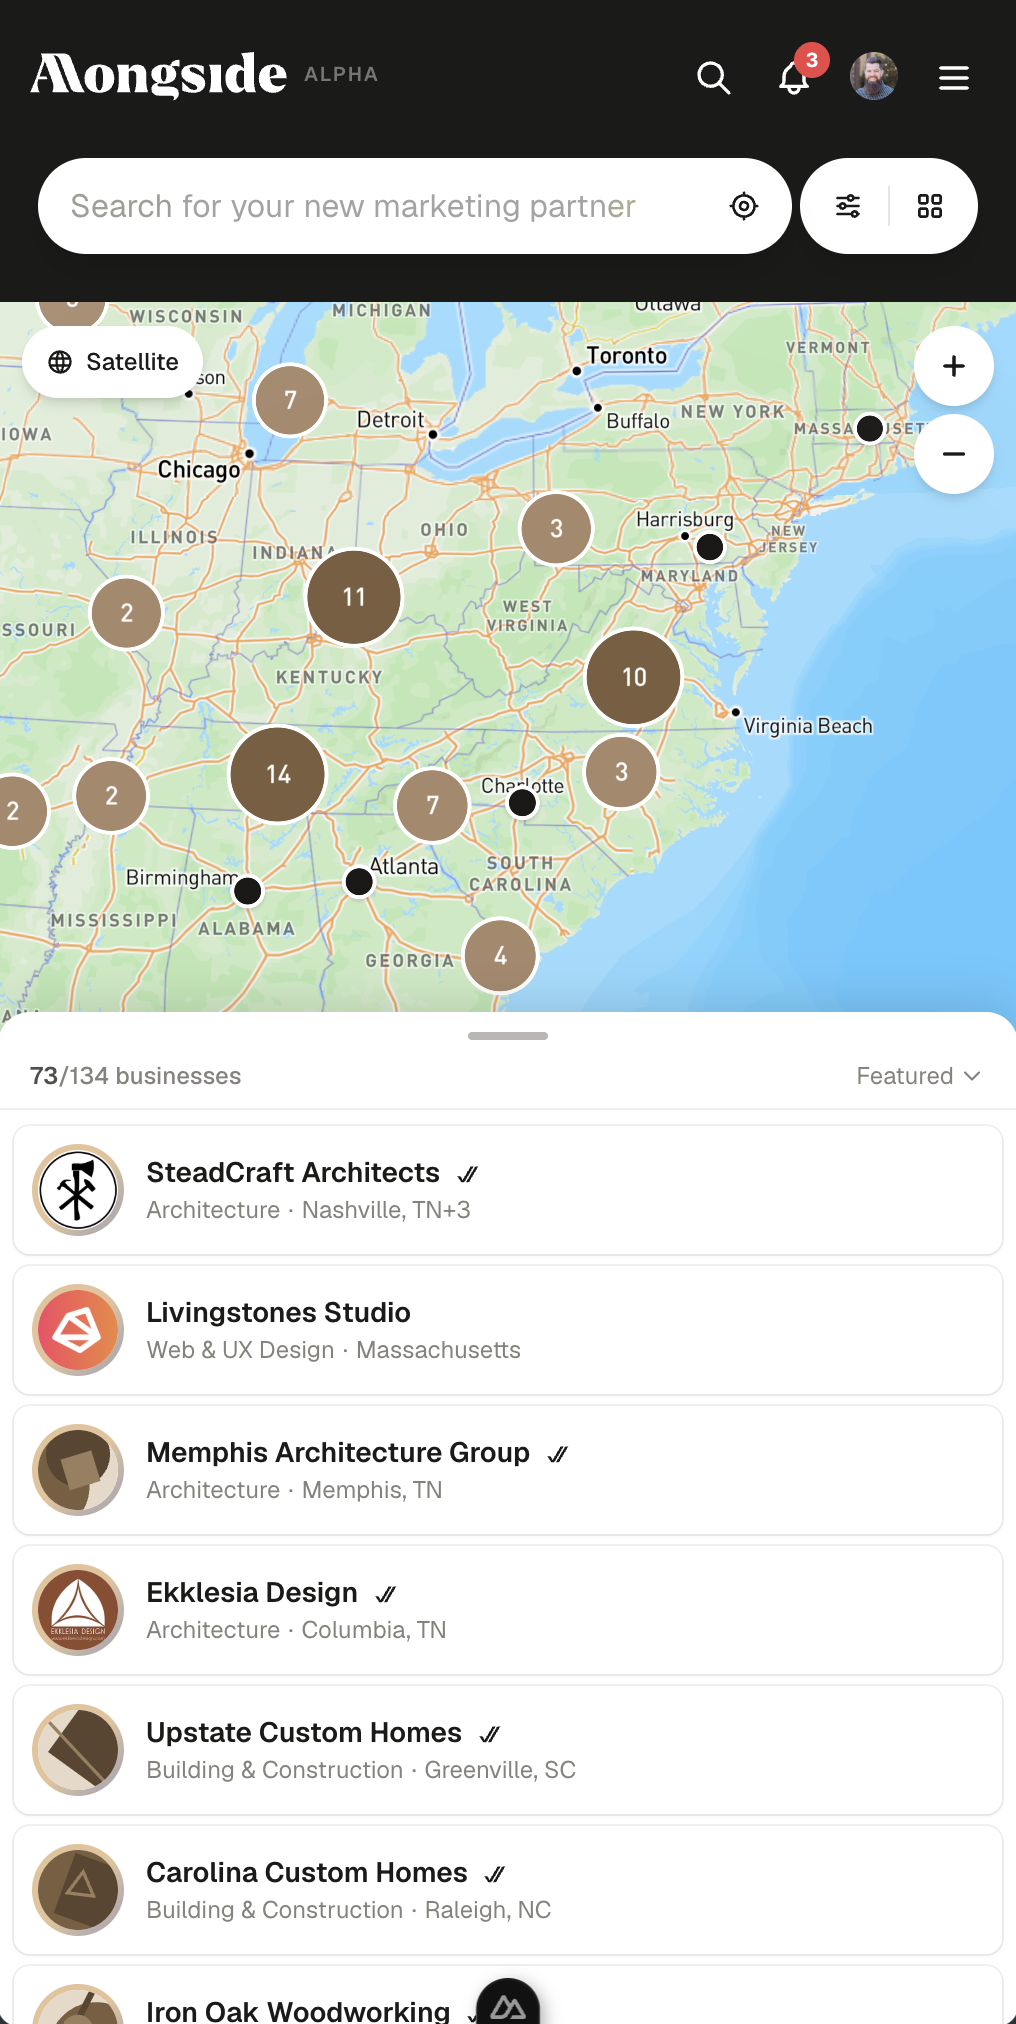Grab the bottom sheet drag handle
Image resolution: width=1016 pixels, height=2024 pixels.
tap(508, 1036)
